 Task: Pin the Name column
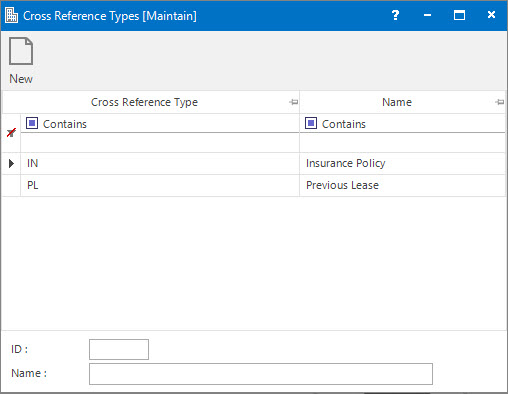(x=499, y=102)
